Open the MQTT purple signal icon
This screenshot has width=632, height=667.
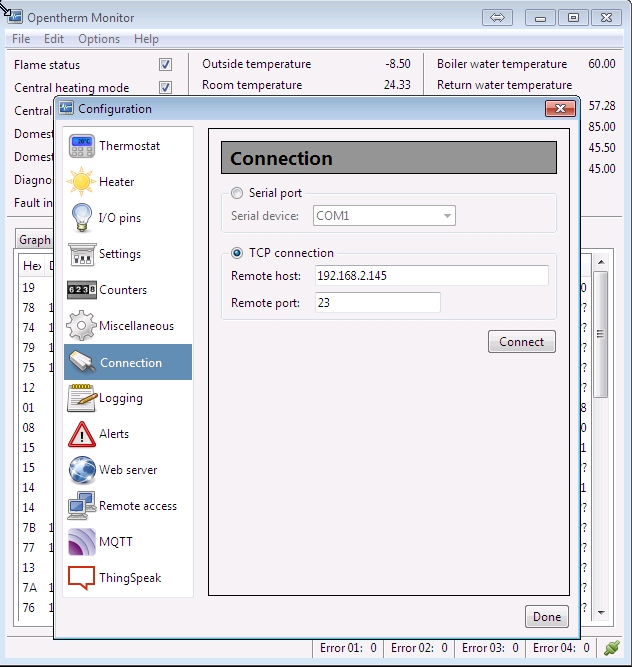click(x=82, y=542)
